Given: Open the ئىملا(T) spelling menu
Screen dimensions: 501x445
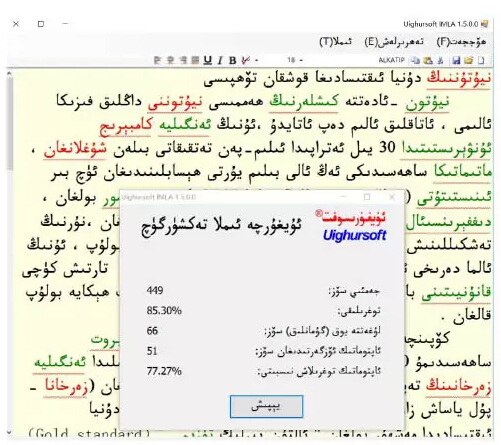Looking at the screenshot, I should tap(335, 42).
